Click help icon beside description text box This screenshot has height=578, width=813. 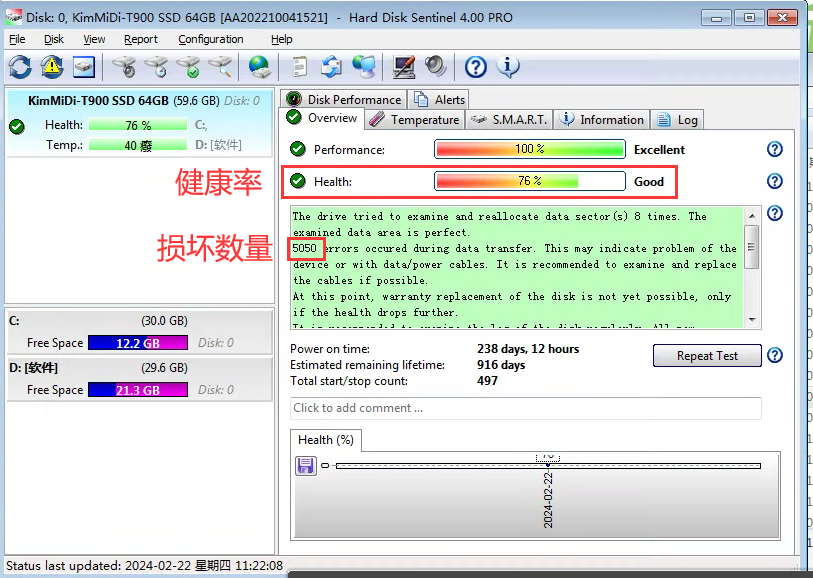[x=775, y=213]
